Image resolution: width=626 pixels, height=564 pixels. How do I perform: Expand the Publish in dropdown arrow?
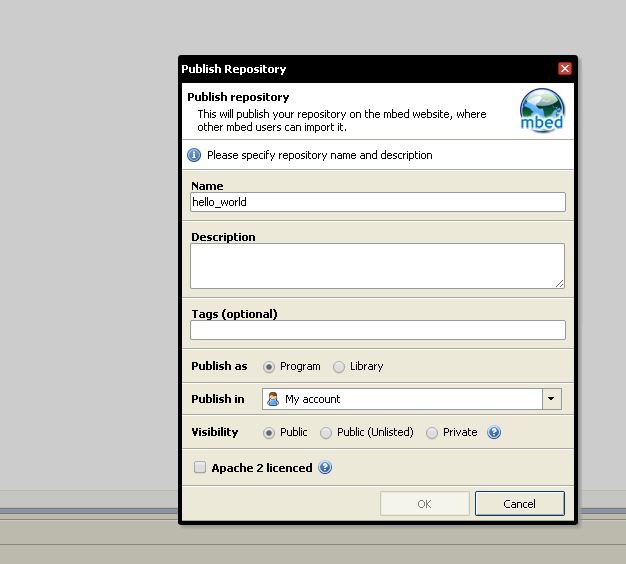point(552,399)
